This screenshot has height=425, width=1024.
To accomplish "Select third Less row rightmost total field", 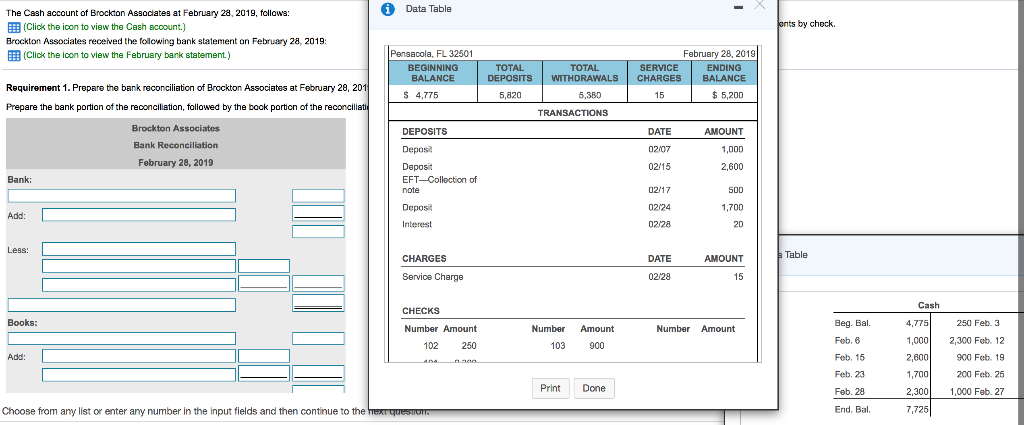I will 318,285.
